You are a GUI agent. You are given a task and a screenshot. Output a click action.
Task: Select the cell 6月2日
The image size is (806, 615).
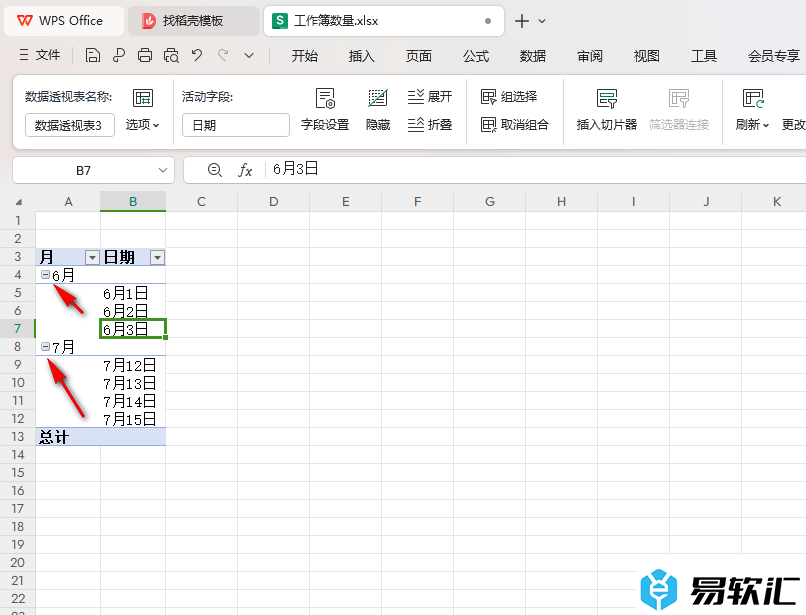click(133, 311)
